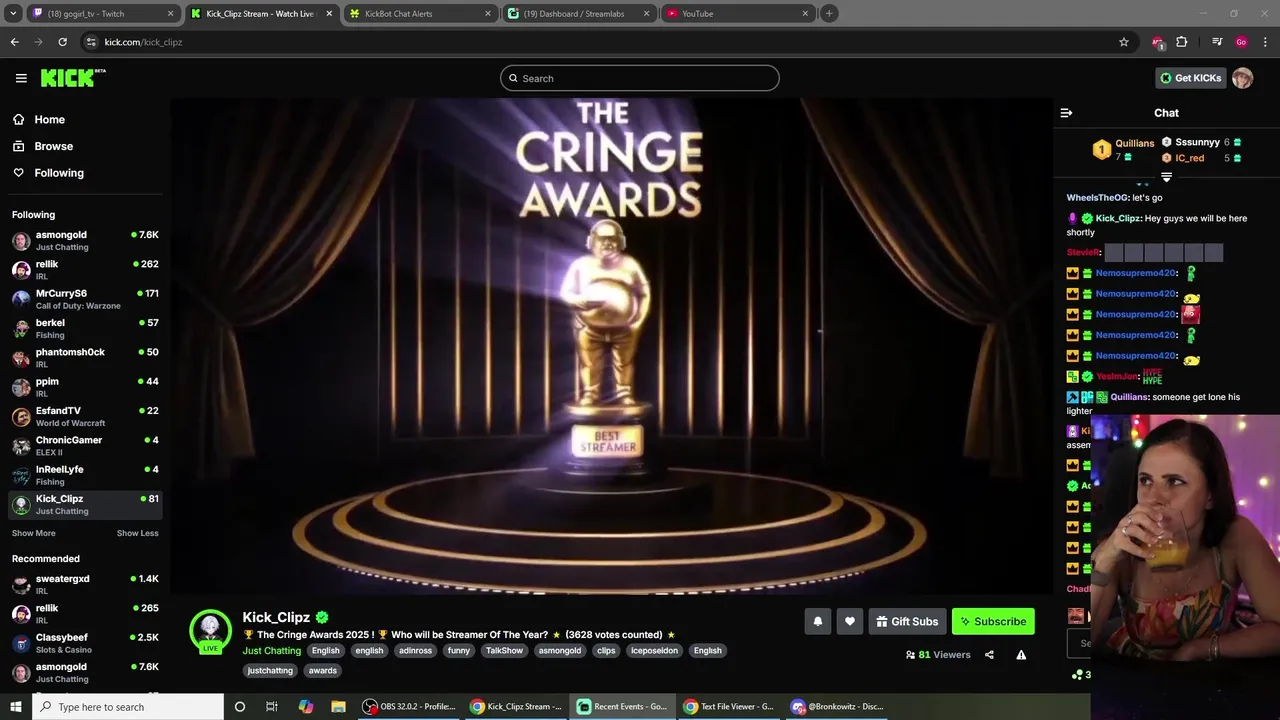Open the user profile avatar menu
1280x720 pixels.
pos(1242,78)
